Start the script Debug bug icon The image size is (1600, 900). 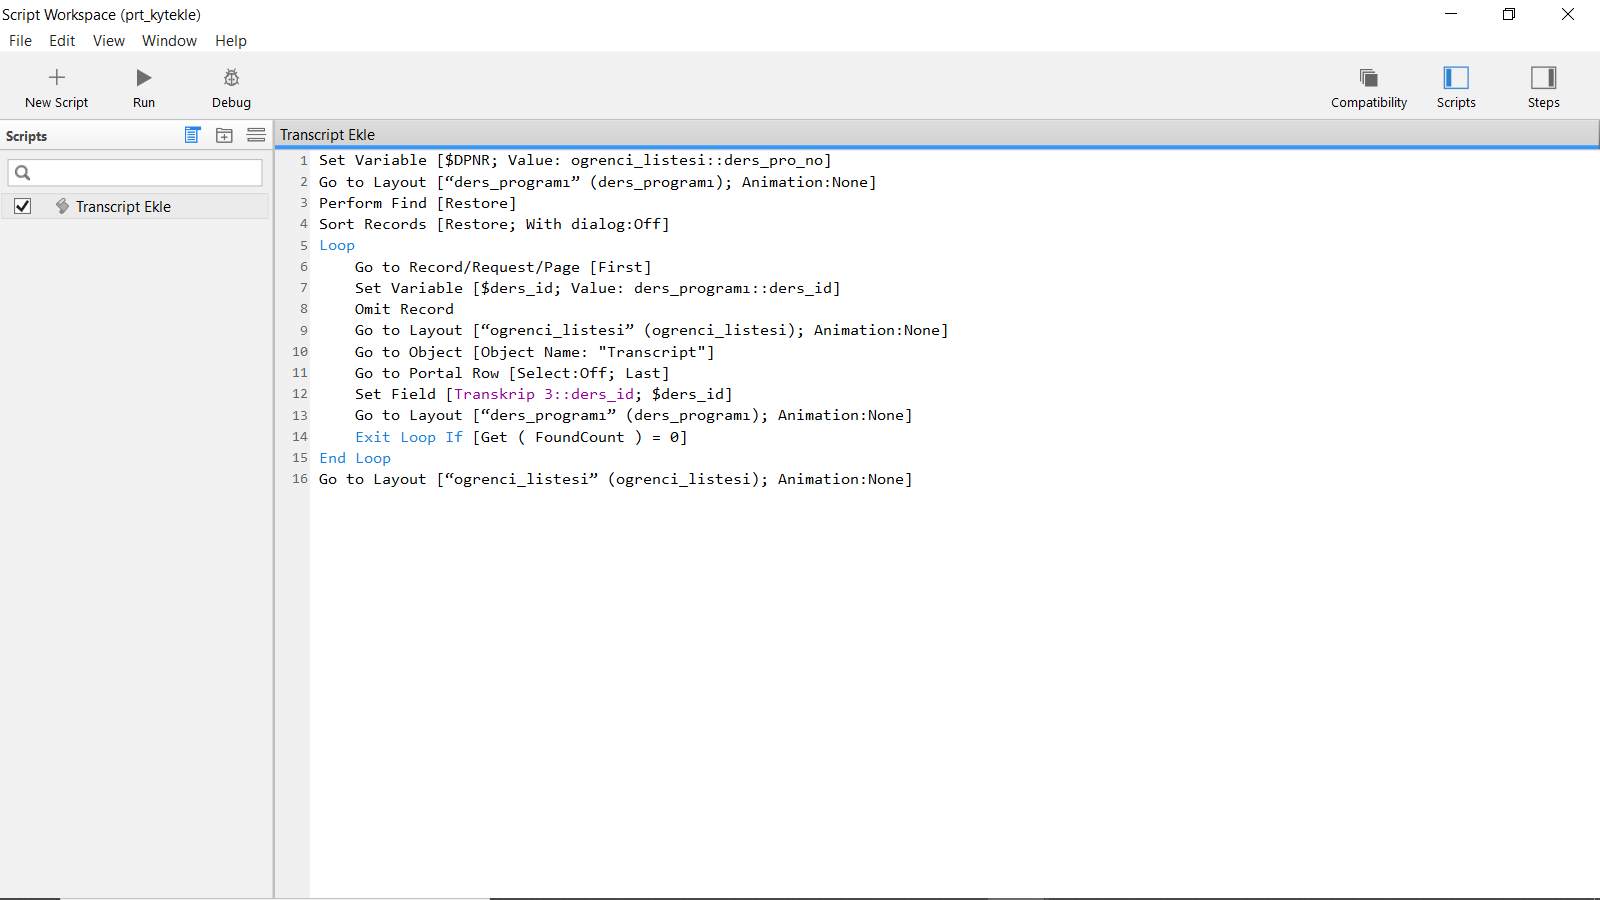(x=231, y=78)
